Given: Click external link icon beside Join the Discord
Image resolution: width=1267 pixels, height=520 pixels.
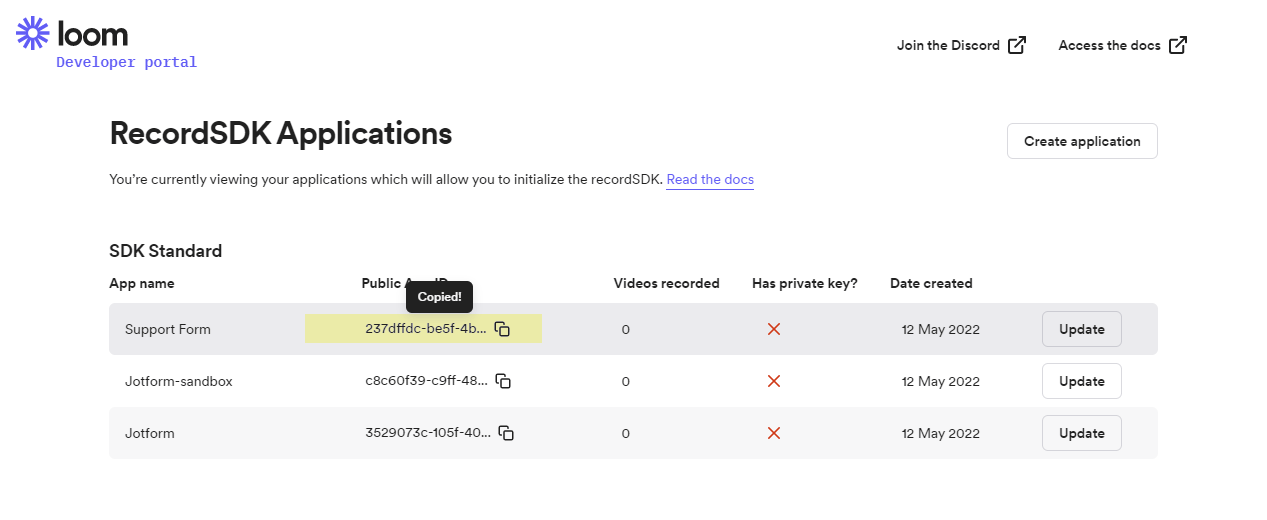Looking at the screenshot, I should point(1017,45).
